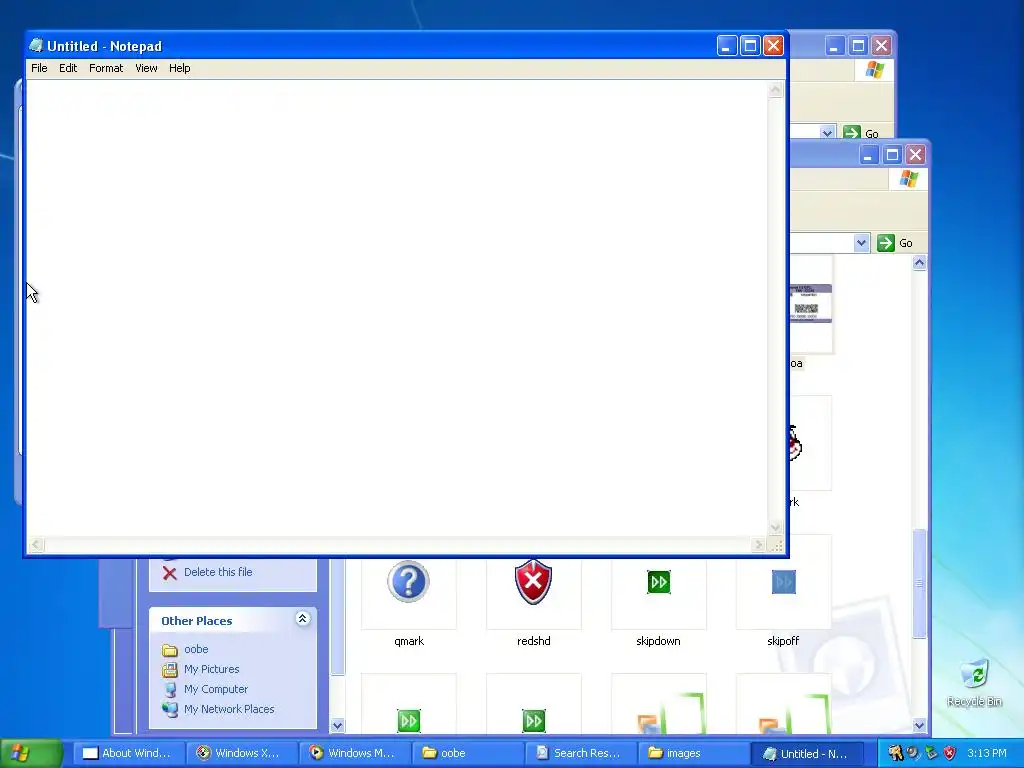Switch to About Windows taskbar button
This screenshot has height=768, width=1024.
click(127, 753)
